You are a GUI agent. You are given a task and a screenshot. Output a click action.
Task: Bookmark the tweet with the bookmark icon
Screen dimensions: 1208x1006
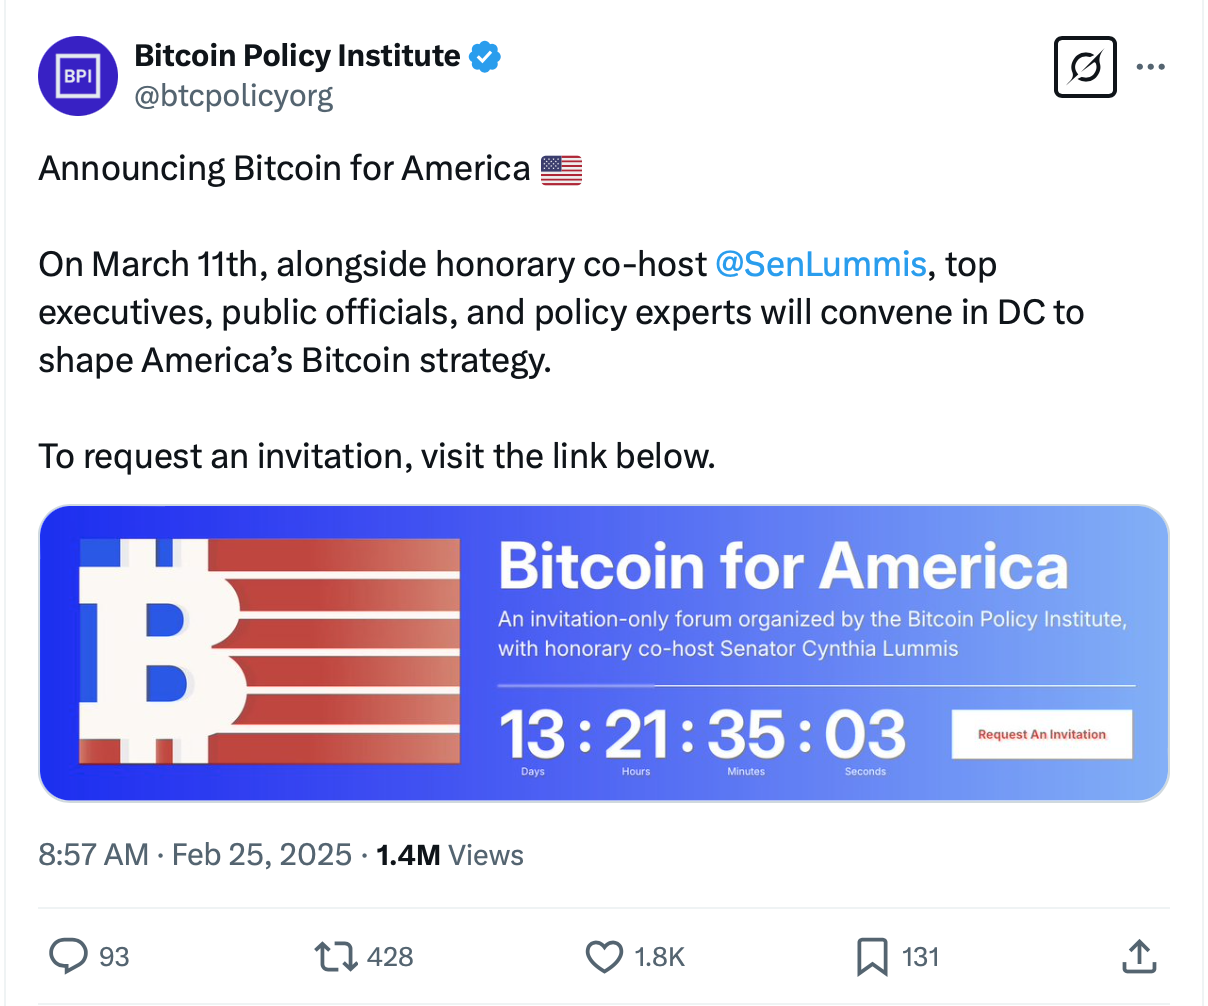[872, 956]
